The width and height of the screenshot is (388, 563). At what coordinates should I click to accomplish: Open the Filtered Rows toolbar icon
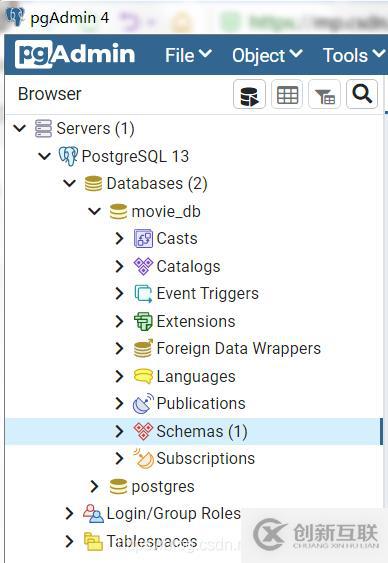(x=324, y=94)
